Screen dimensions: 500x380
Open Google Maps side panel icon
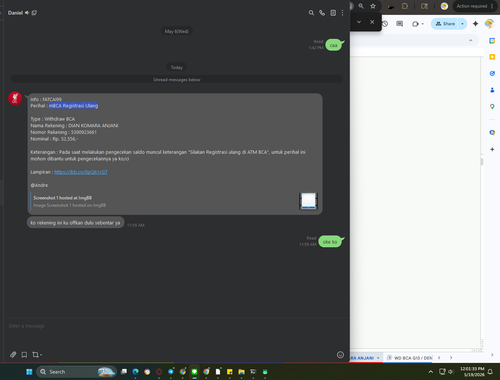click(492, 107)
